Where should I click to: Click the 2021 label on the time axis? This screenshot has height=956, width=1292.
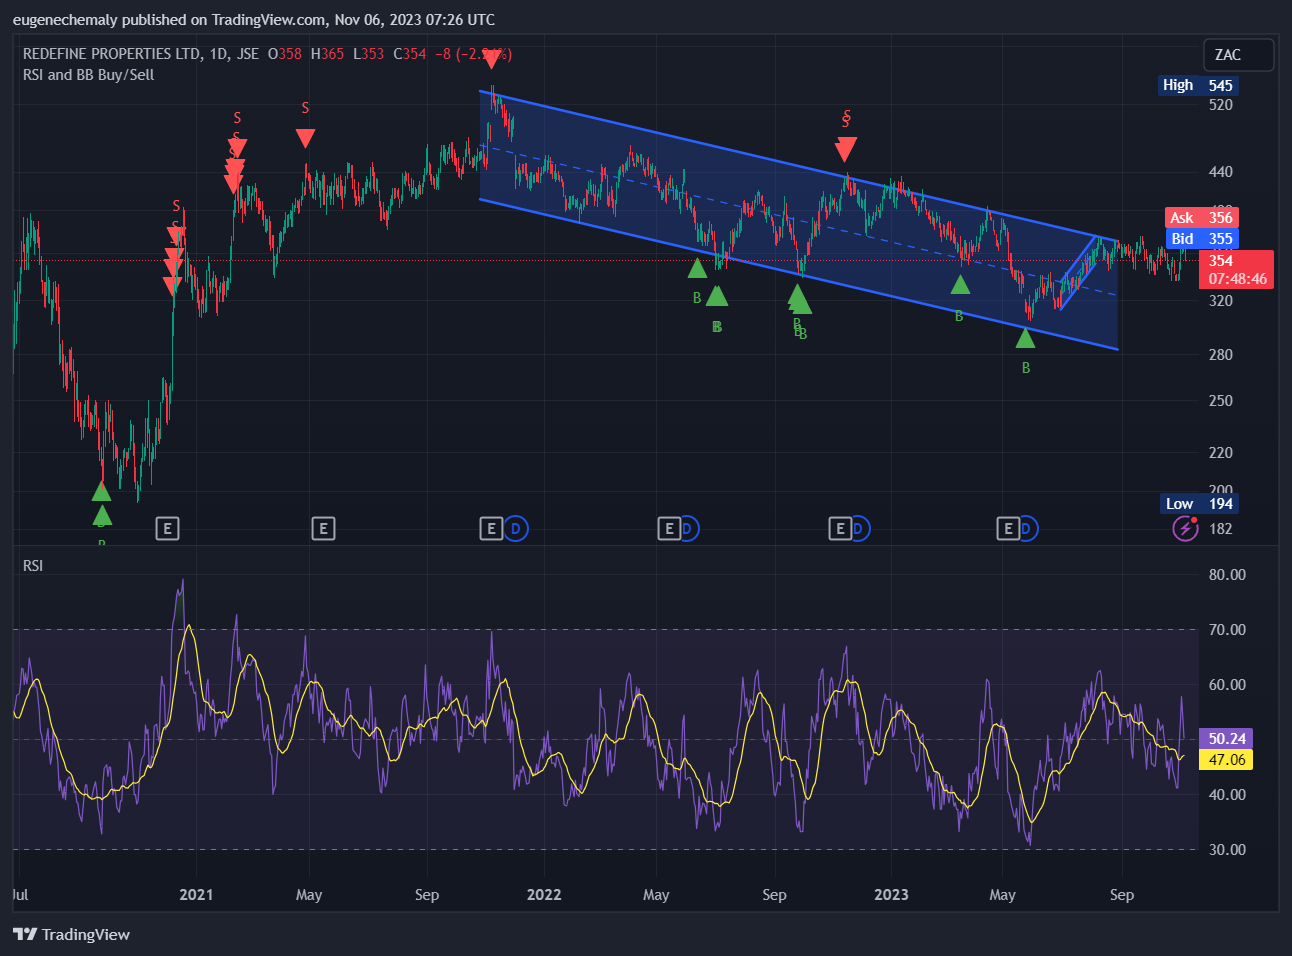coord(196,895)
